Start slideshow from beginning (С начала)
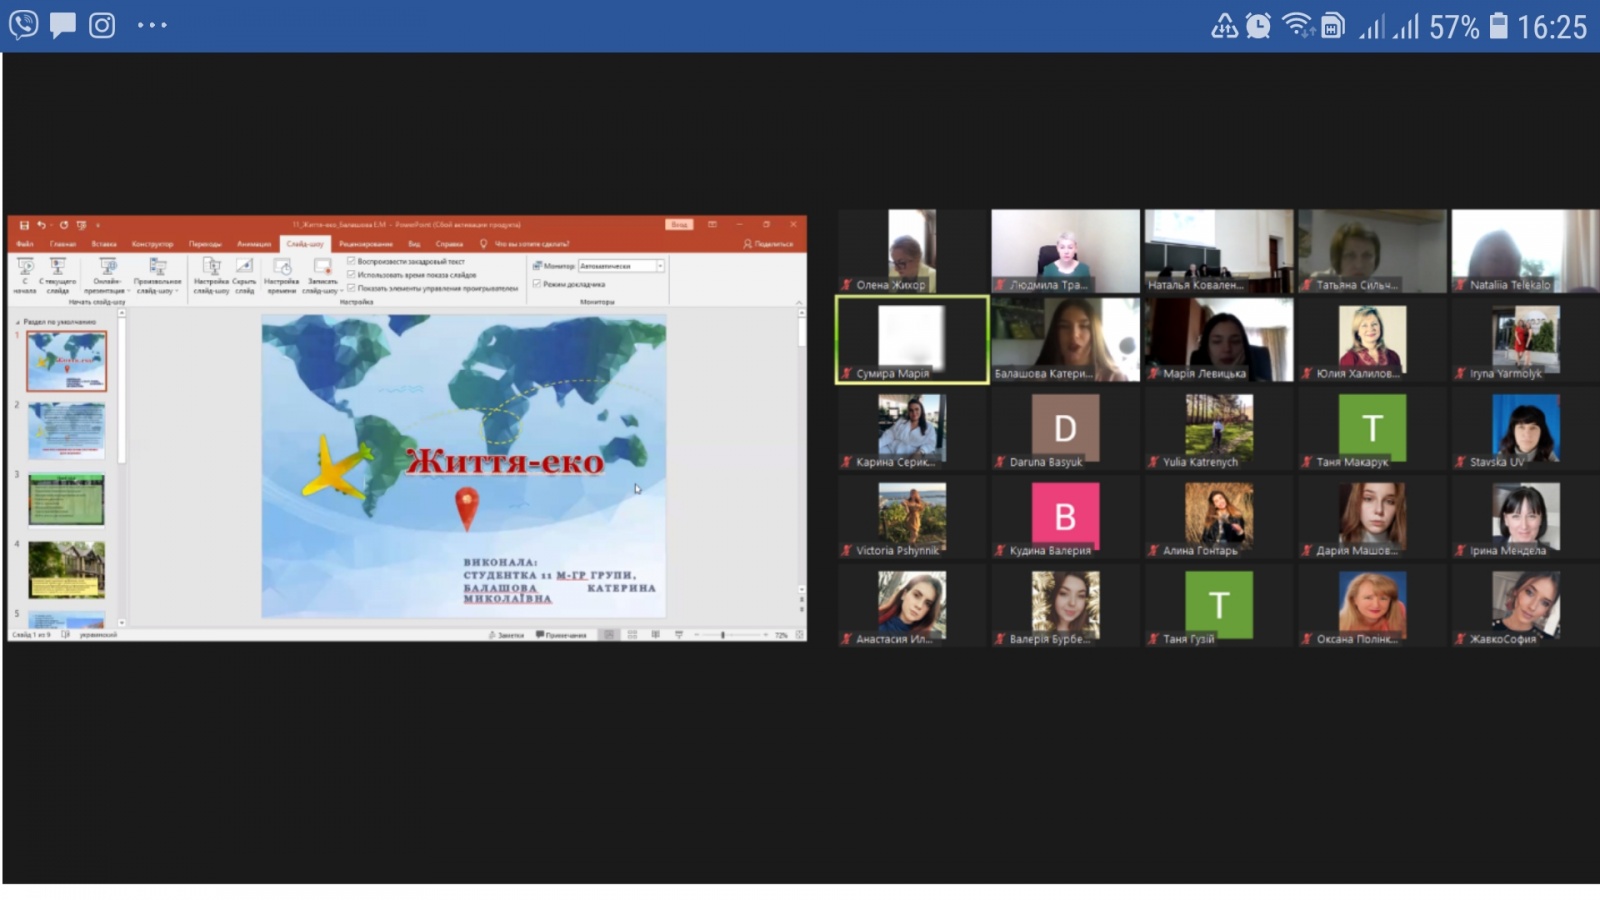This screenshot has width=1600, height=900. click(x=26, y=274)
